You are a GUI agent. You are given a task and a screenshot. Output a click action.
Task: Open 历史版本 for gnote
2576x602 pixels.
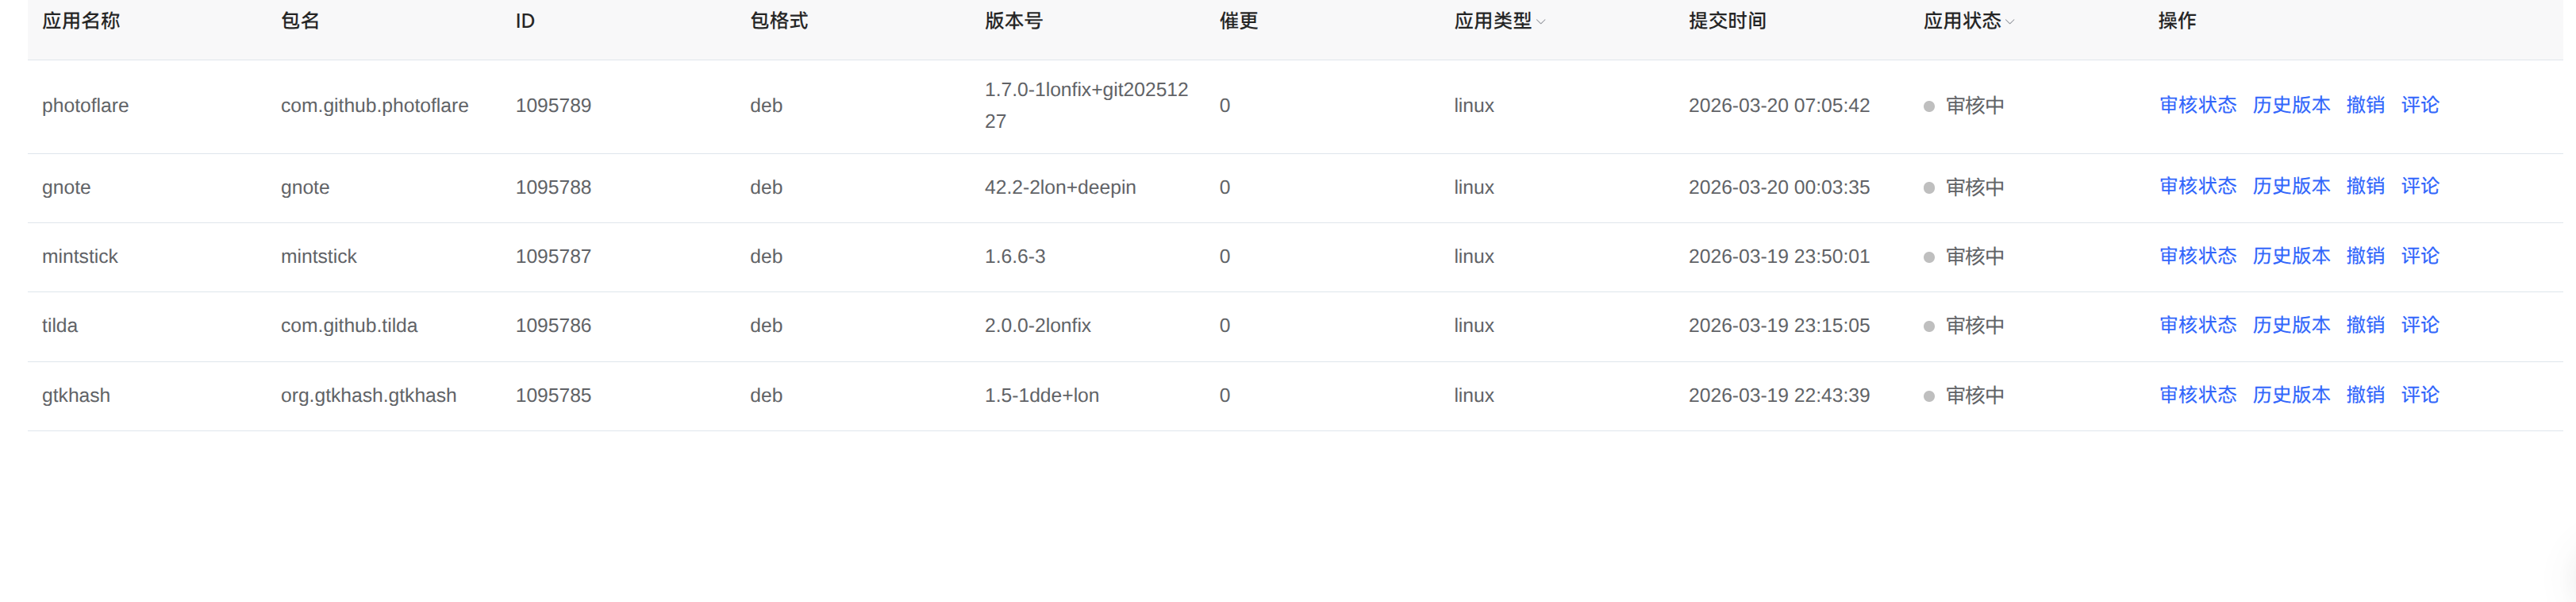pos(2291,187)
